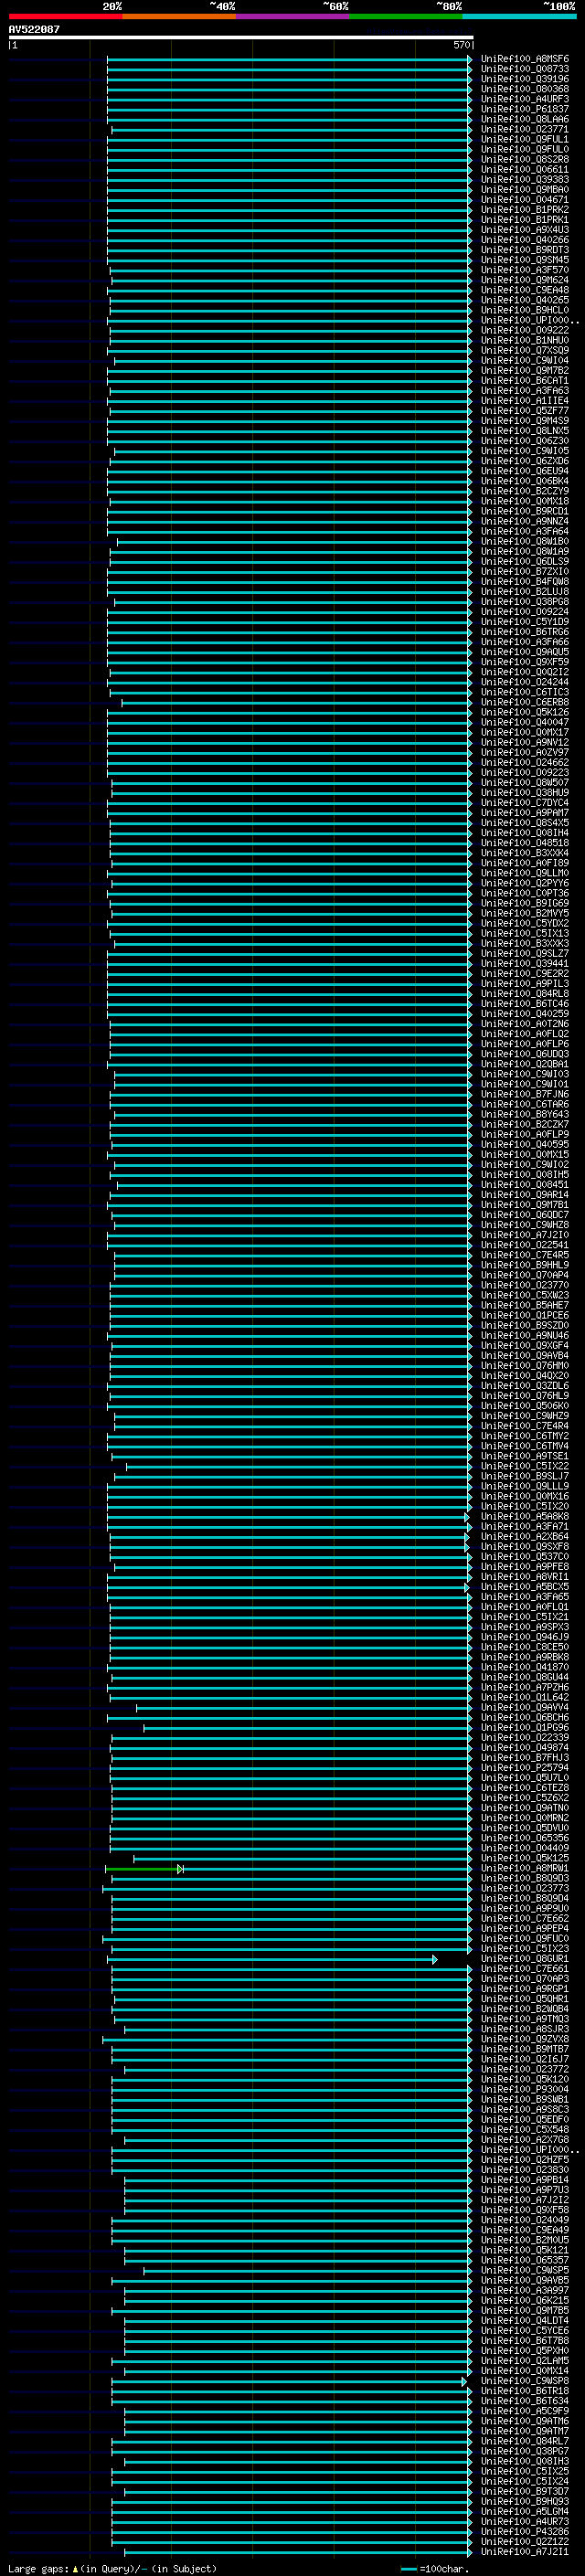Click the green ~80% identity legend bar
Screen dimensions: 585x2576
[406, 17]
